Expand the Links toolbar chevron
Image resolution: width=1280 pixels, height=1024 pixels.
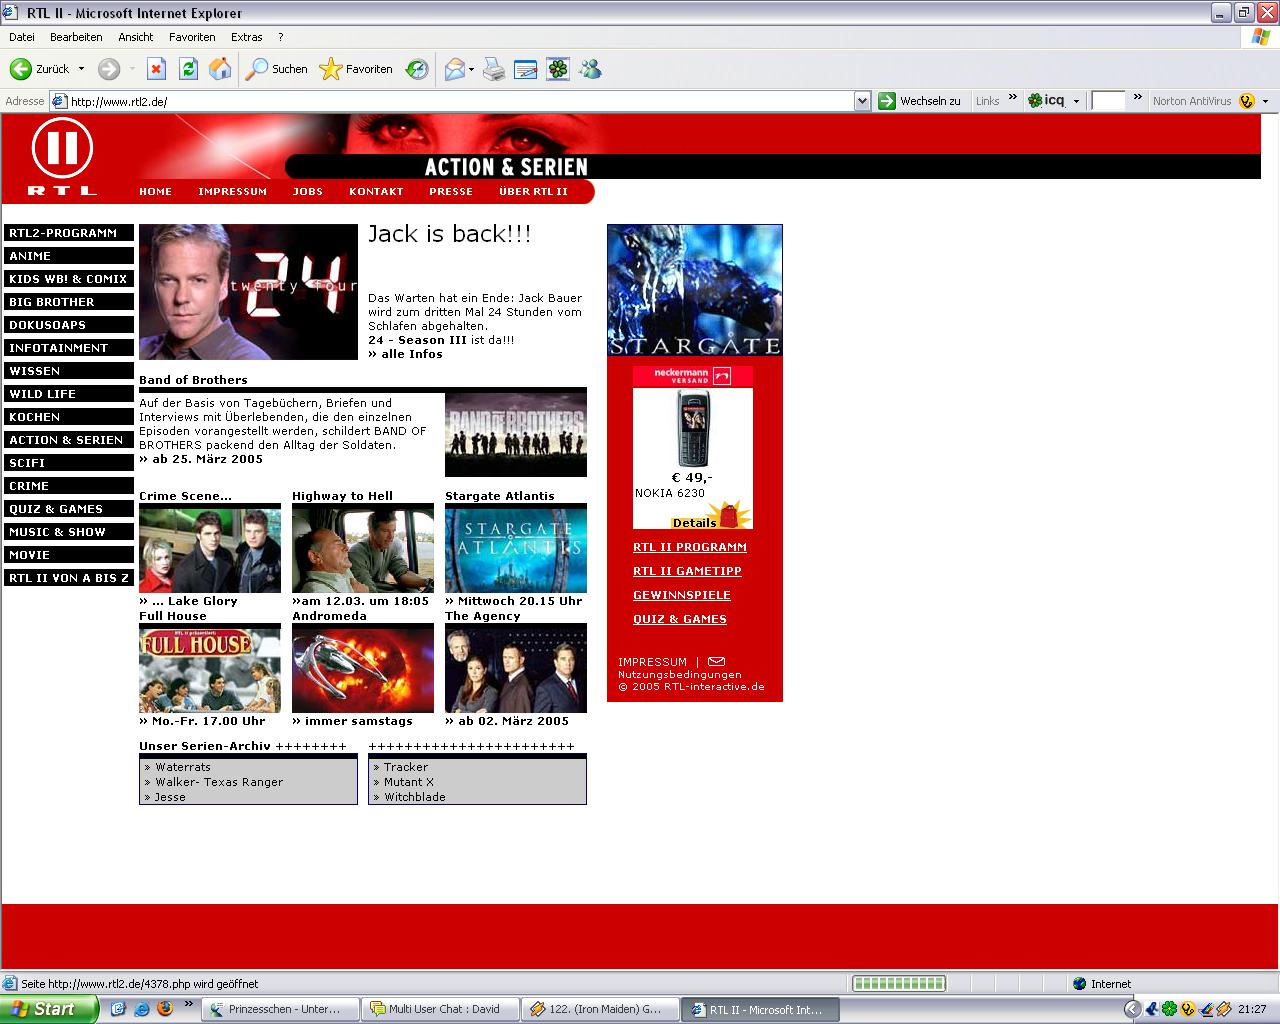(1013, 98)
